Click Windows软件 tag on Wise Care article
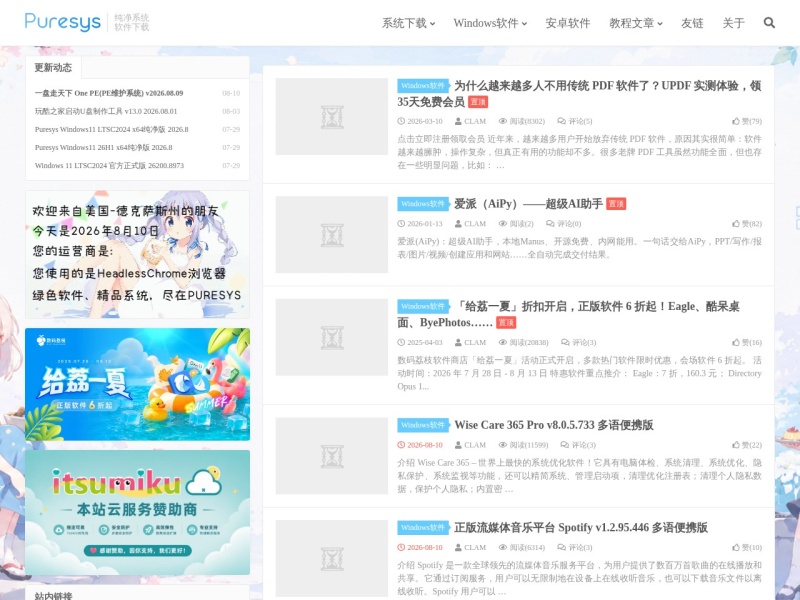This screenshot has width=800, height=600. [x=423, y=425]
